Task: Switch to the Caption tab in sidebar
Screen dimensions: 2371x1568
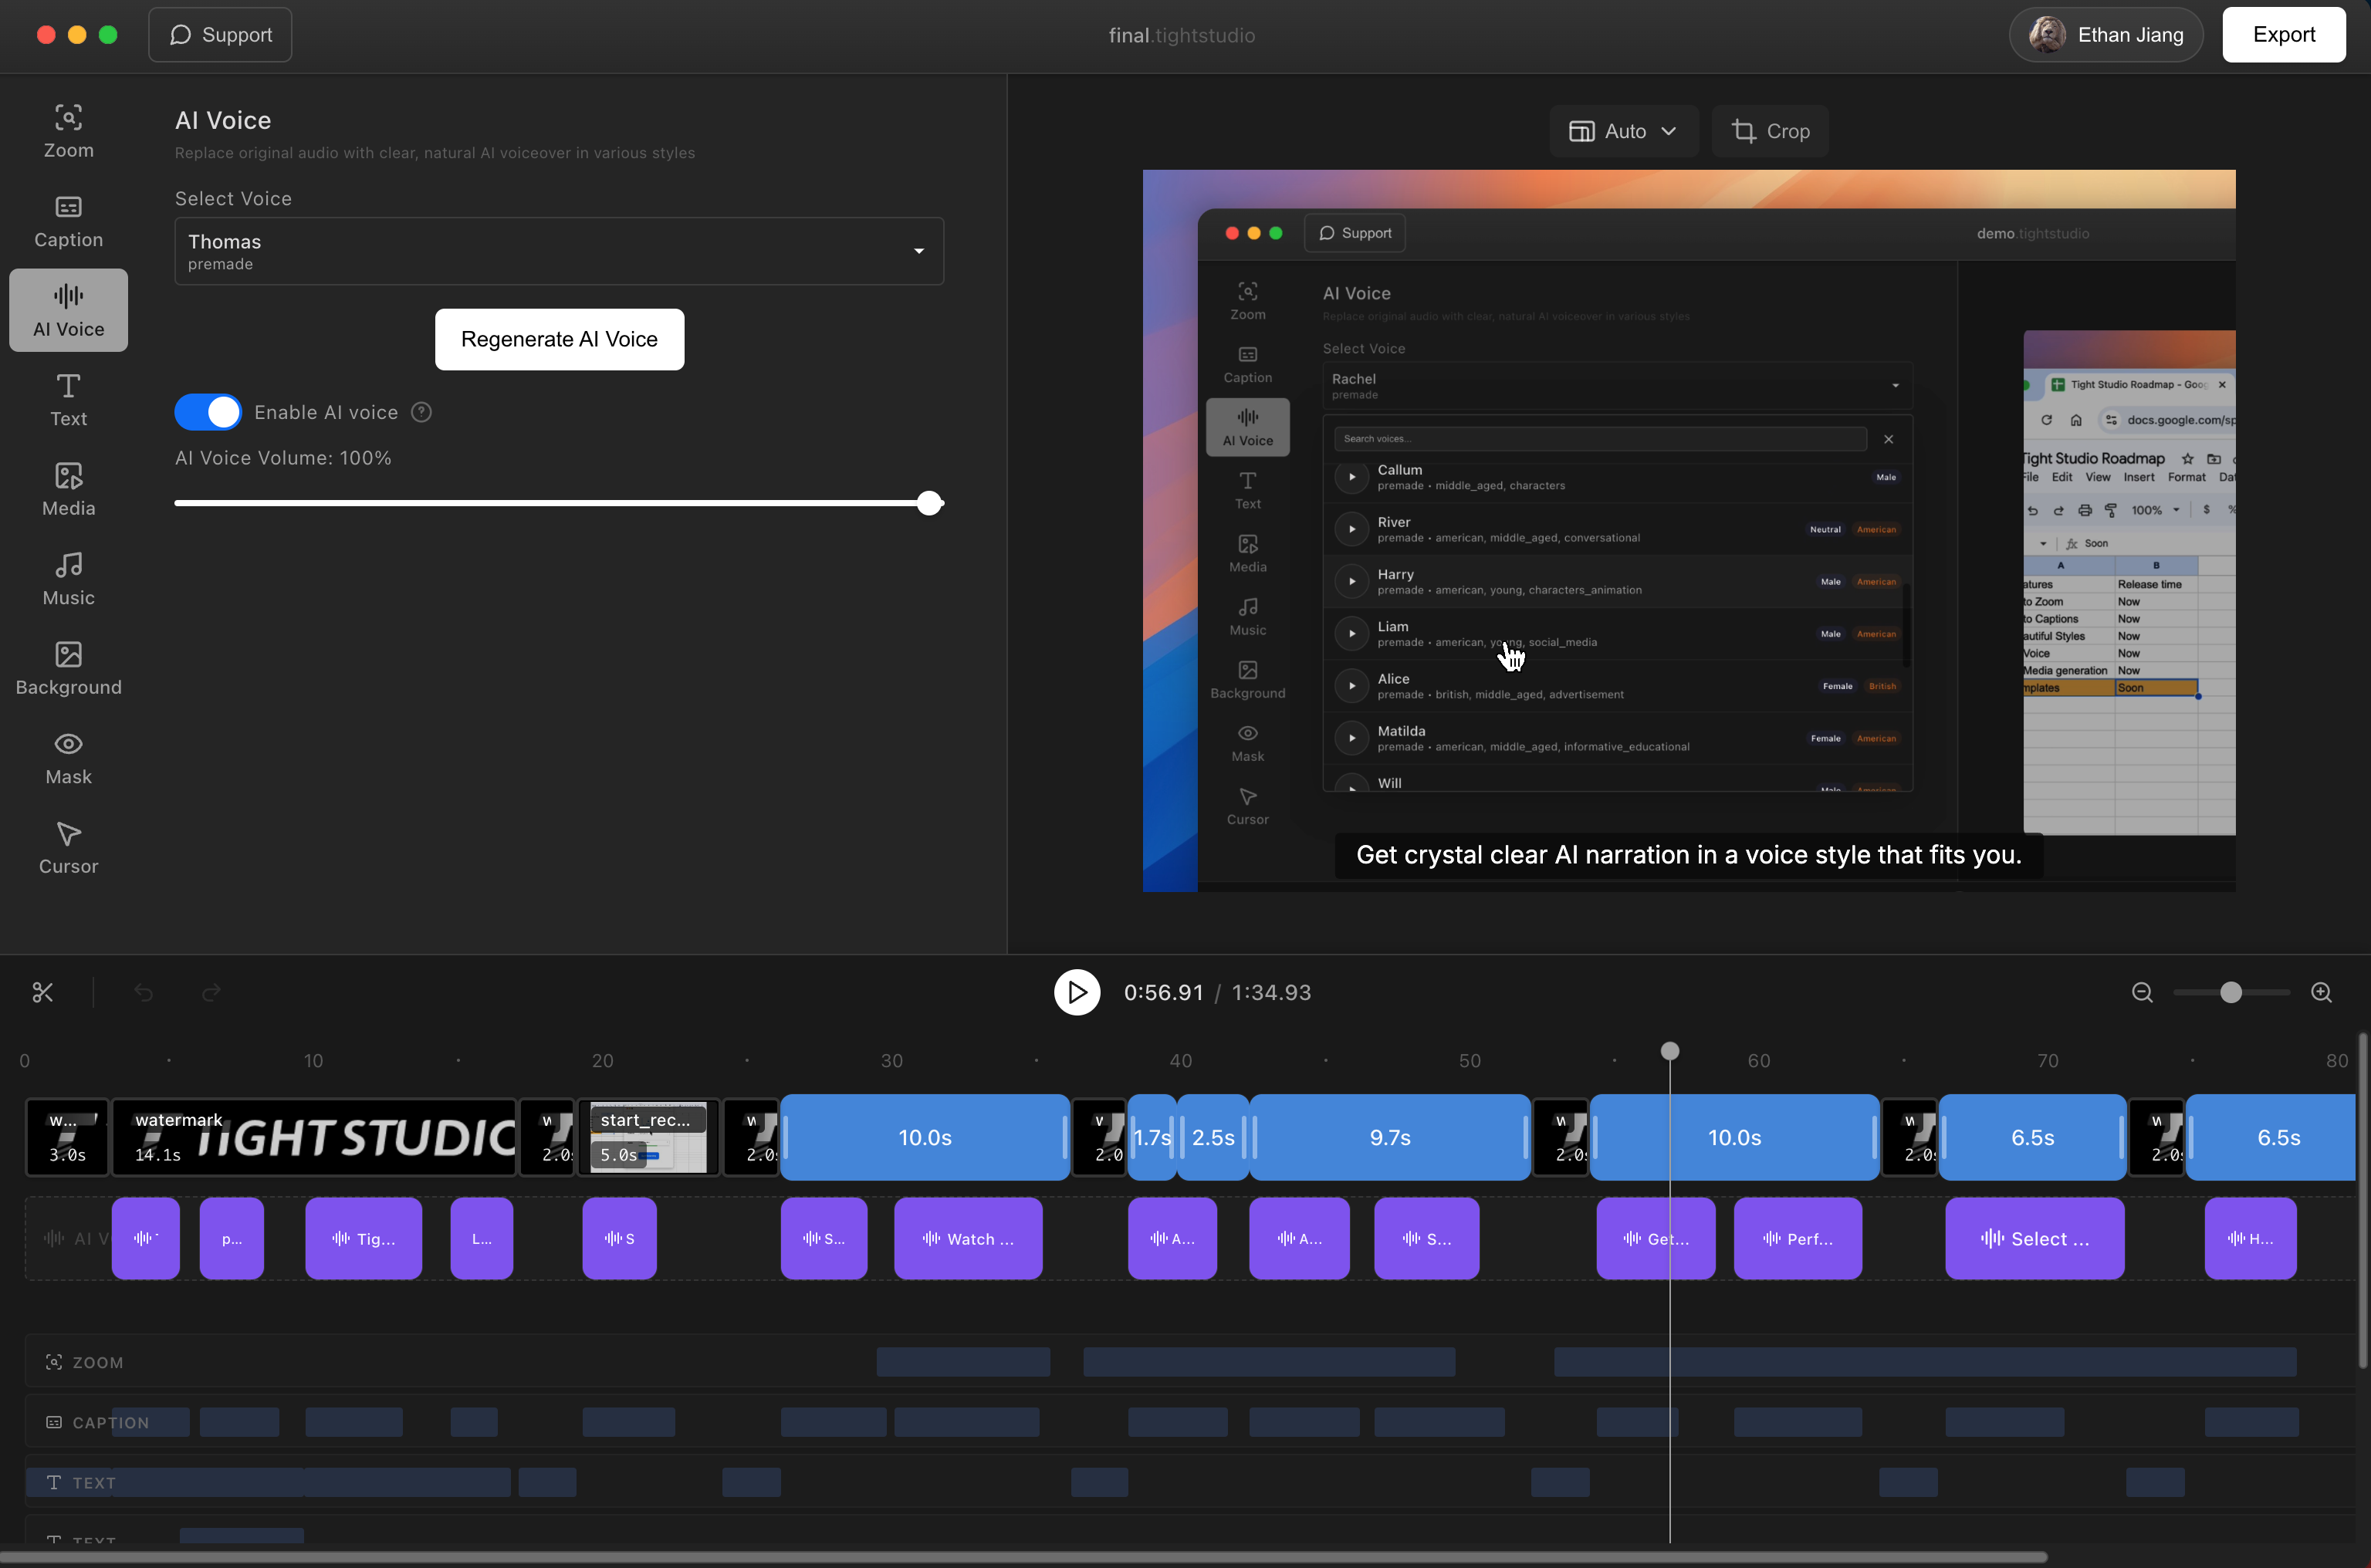Action: [x=68, y=221]
